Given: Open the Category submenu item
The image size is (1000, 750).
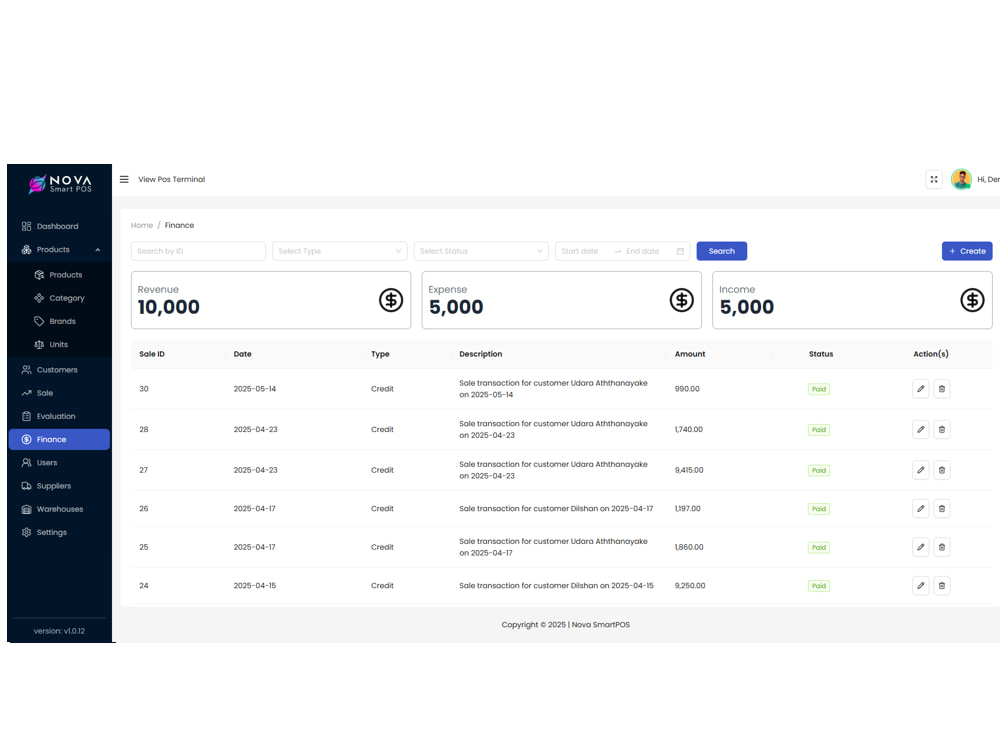Looking at the screenshot, I should 59,298.
